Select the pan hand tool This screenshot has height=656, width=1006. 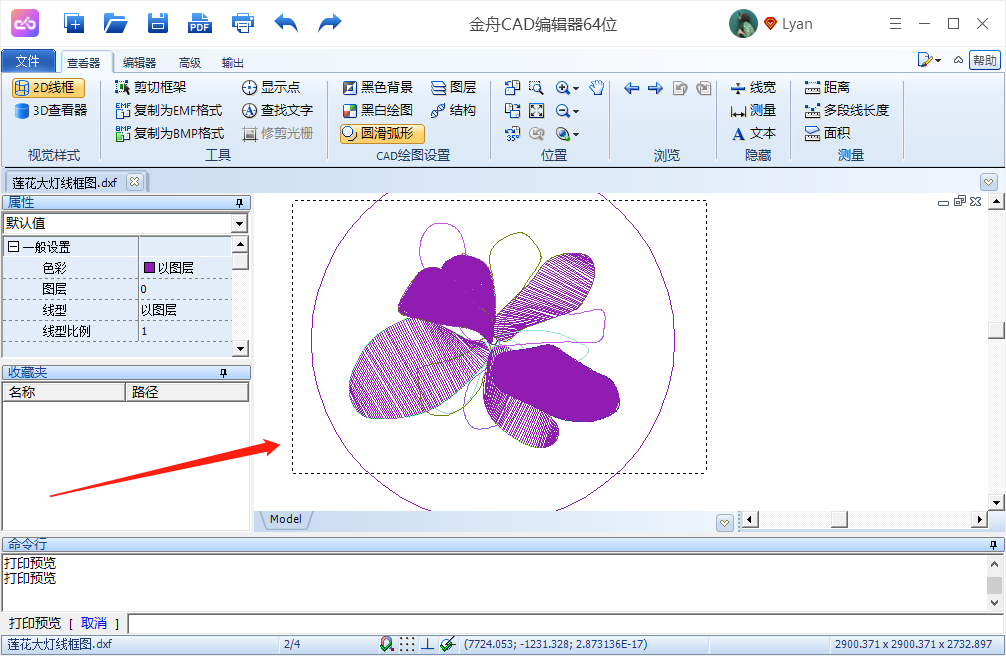(597, 88)
